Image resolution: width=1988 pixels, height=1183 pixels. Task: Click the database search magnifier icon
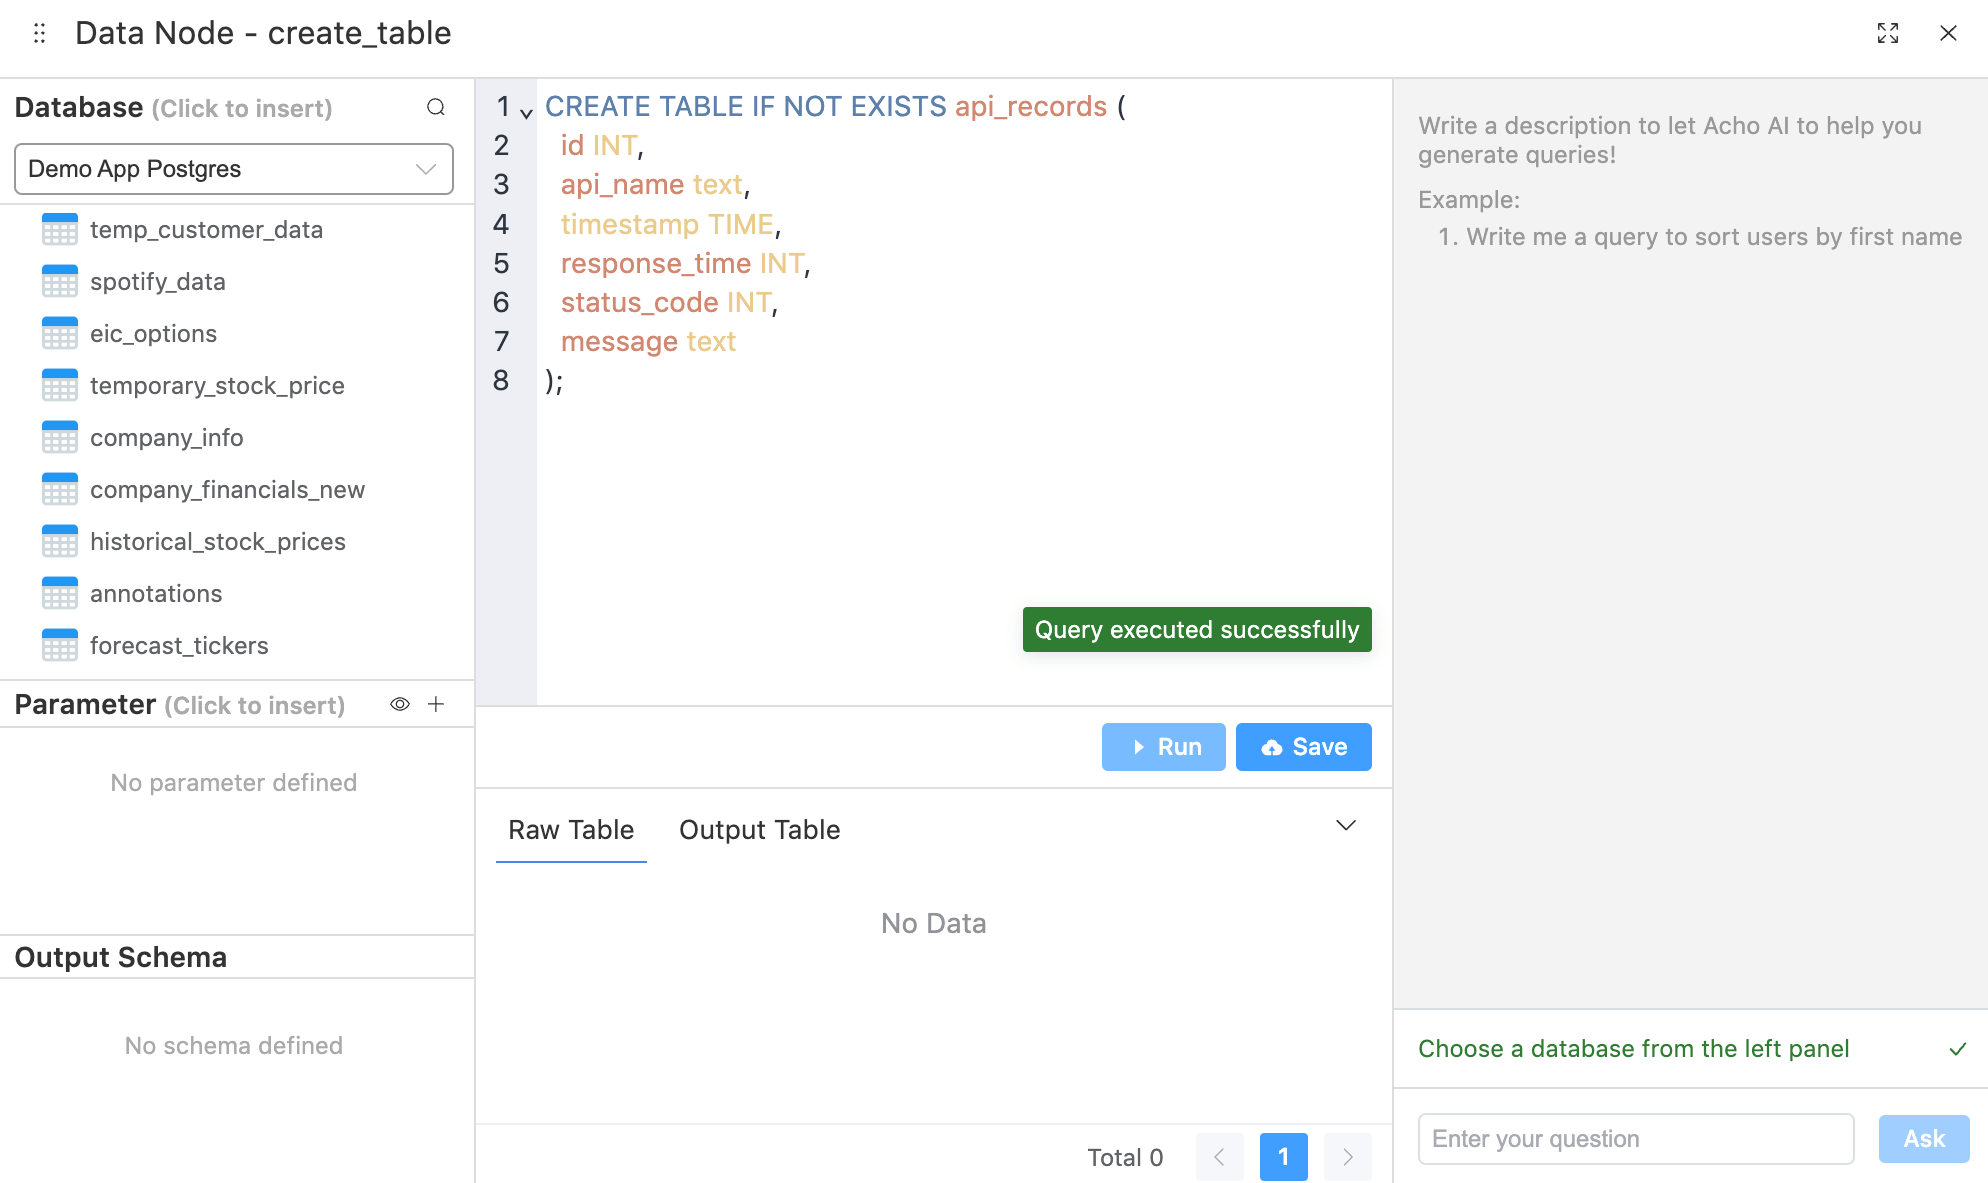tap(436, 107)
